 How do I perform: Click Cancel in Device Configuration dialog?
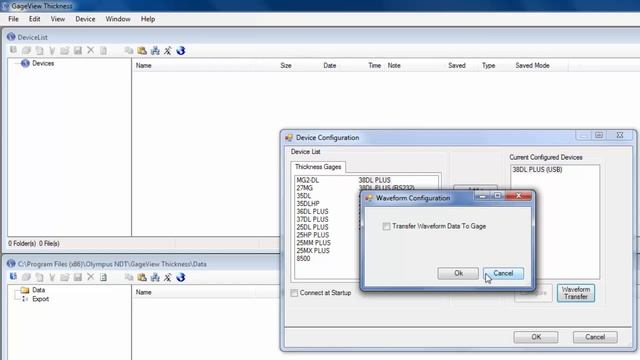click(x=595, y=337)
